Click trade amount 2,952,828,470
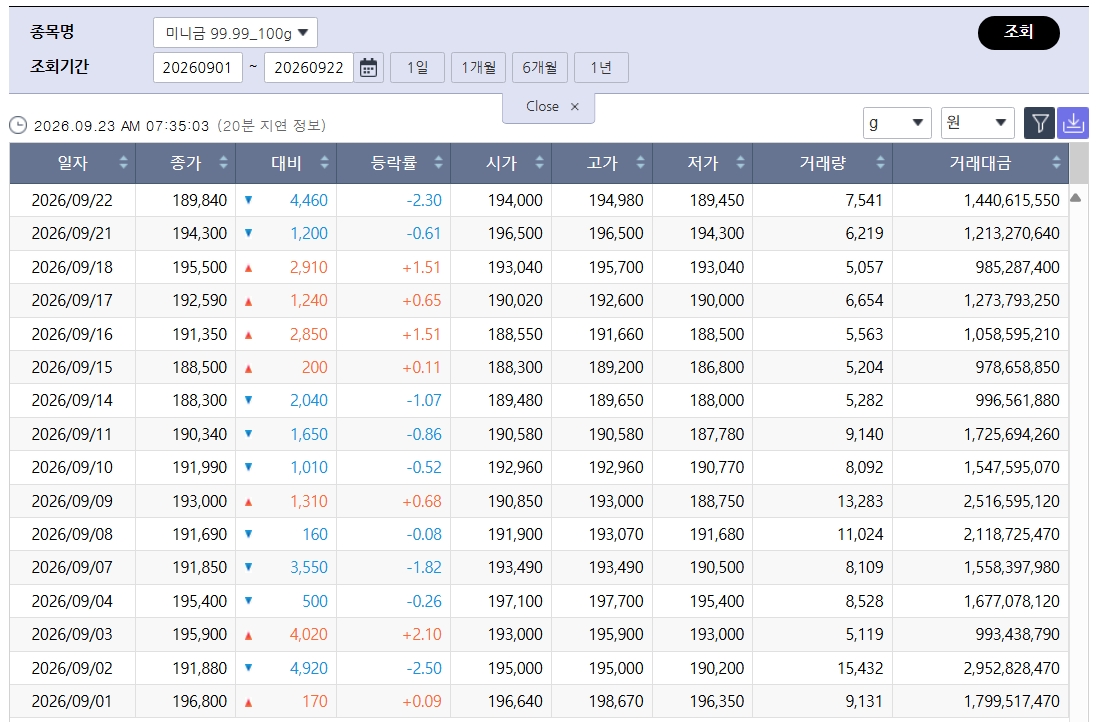This screenshot has width=1096, height=722. [x=1011, y=668]
